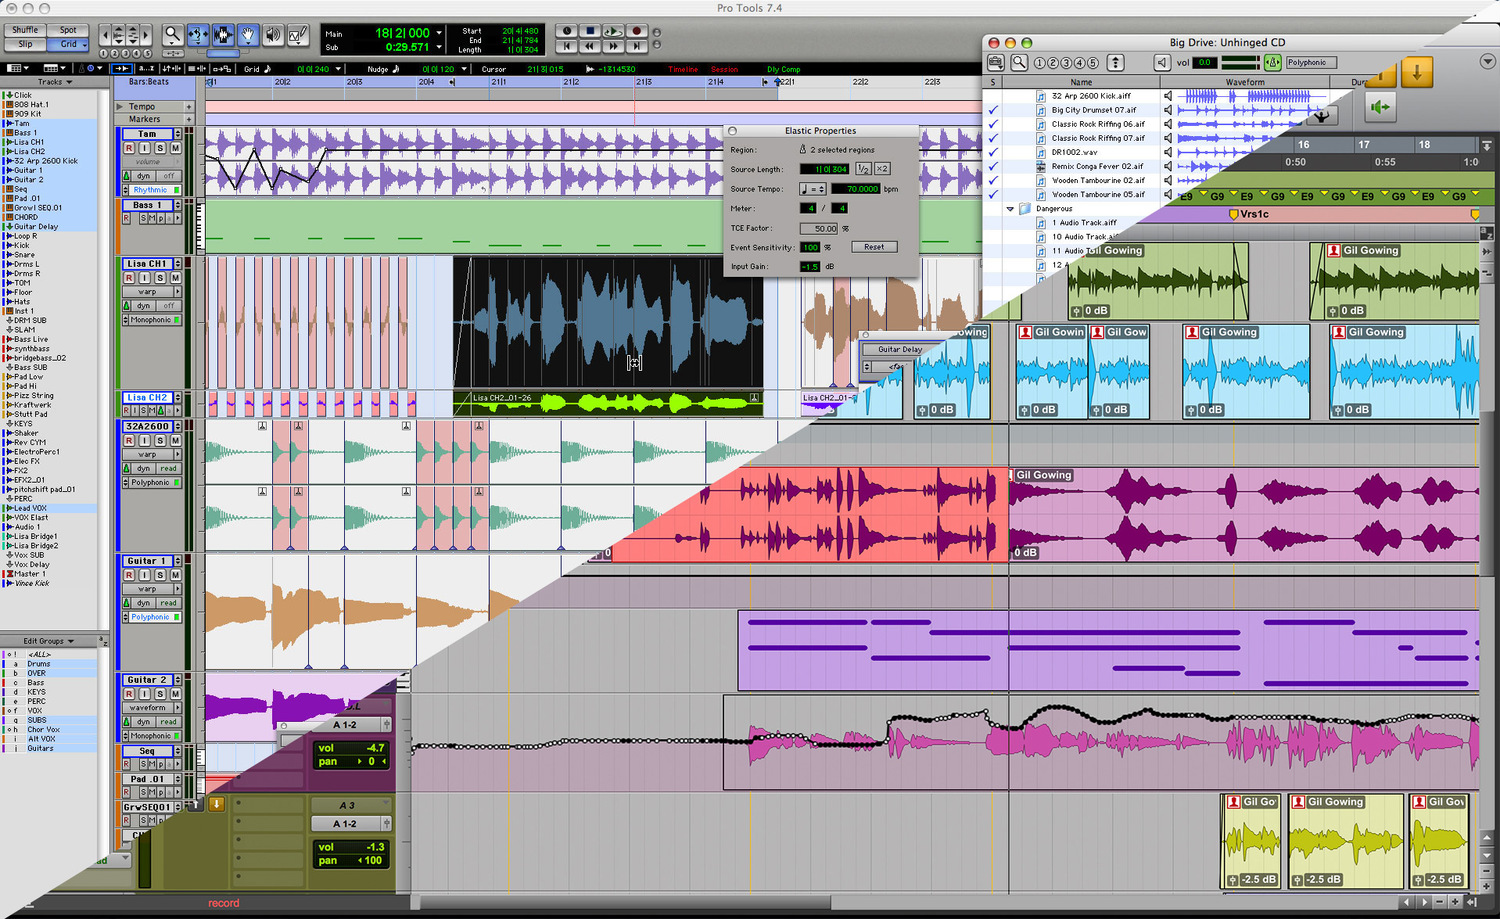Click the metronome icon in the edit toolbar
This screenshot has width=1500, height=919.
[x=82, y=68]
